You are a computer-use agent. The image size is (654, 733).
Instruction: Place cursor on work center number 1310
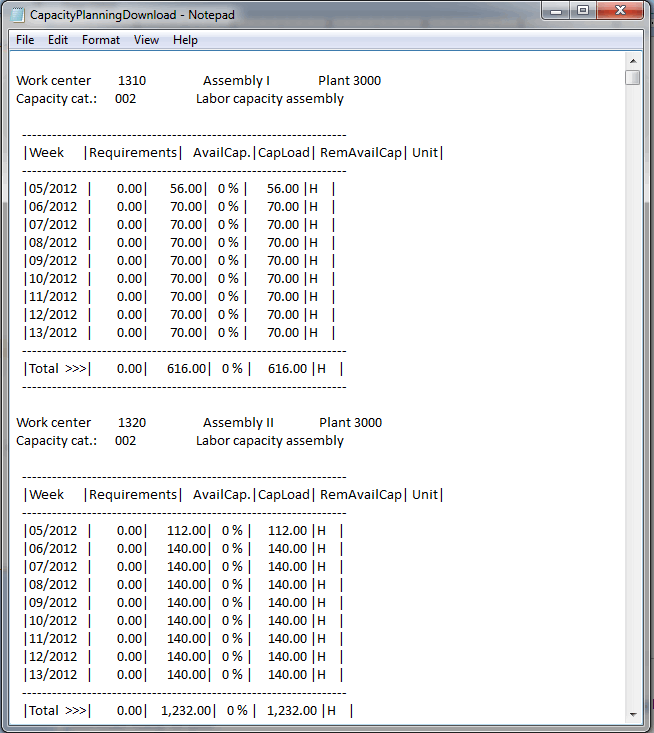tap(132, 81)
